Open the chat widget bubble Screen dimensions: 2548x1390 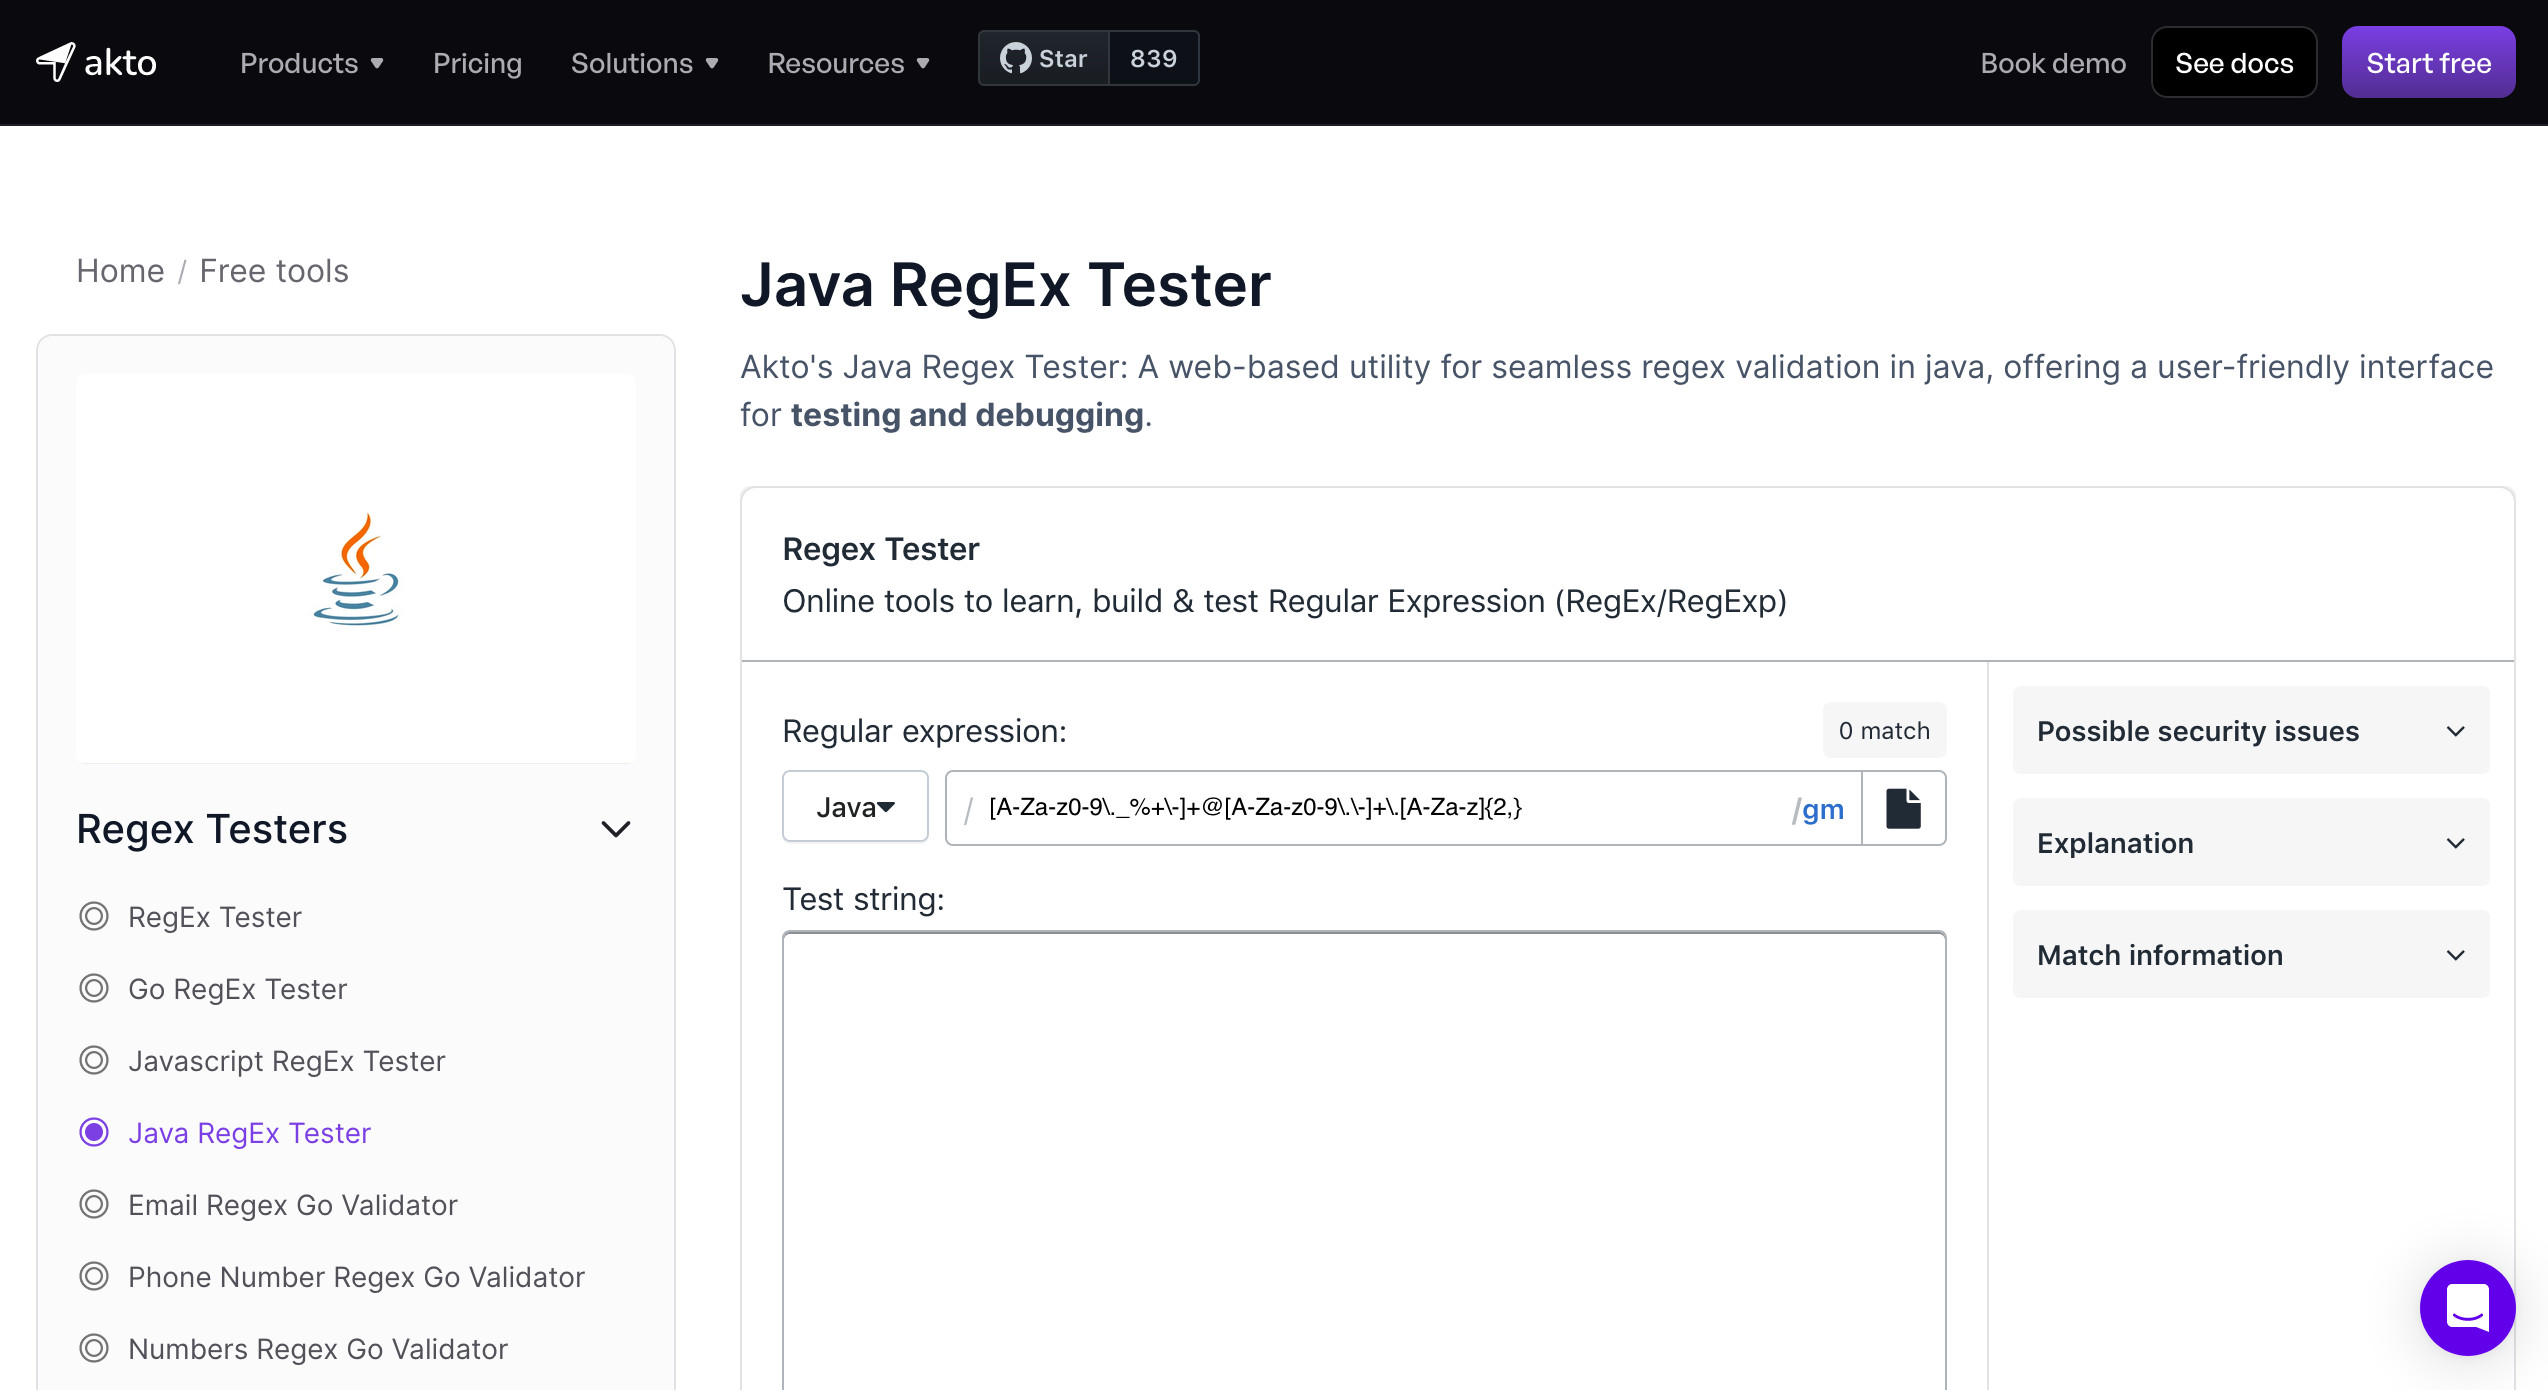pyautogui.click(x=2467, y=1307)
